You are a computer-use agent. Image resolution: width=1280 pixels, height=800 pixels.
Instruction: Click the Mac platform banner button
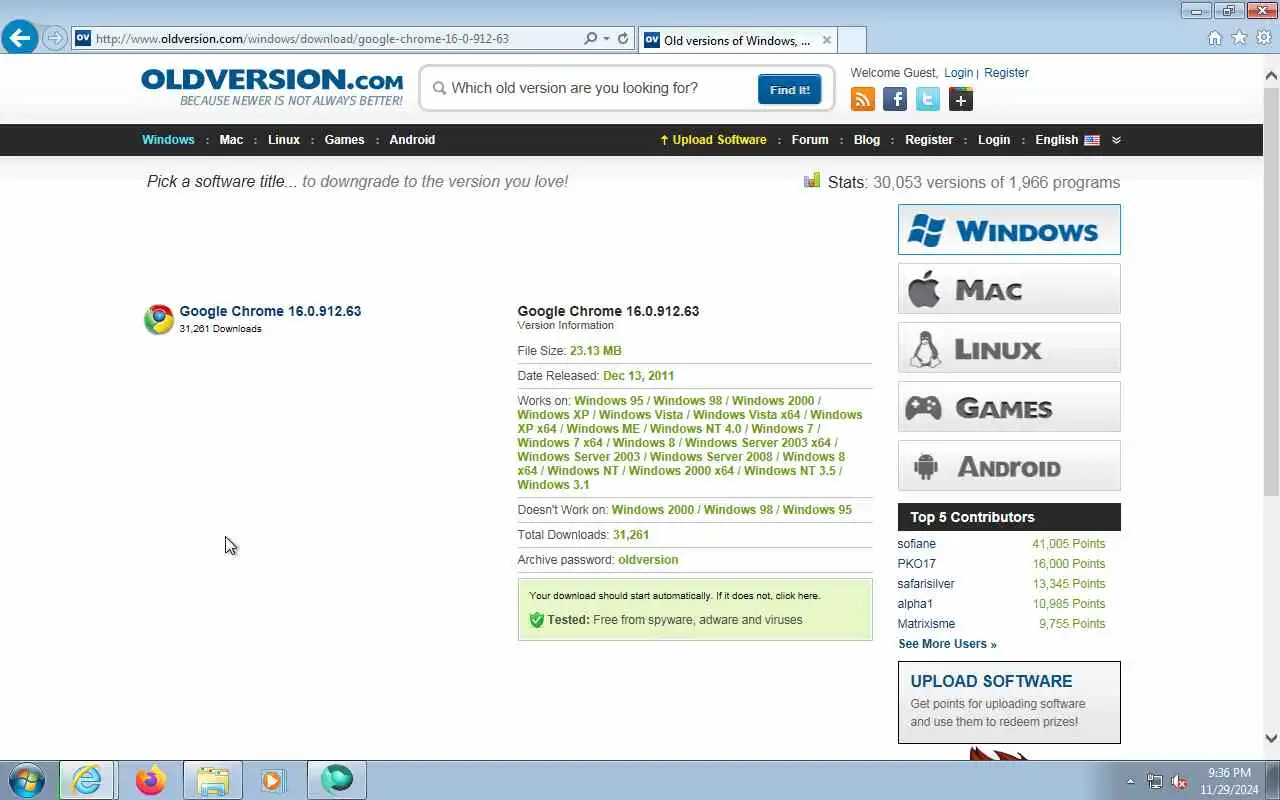(x=1009, y=289)
